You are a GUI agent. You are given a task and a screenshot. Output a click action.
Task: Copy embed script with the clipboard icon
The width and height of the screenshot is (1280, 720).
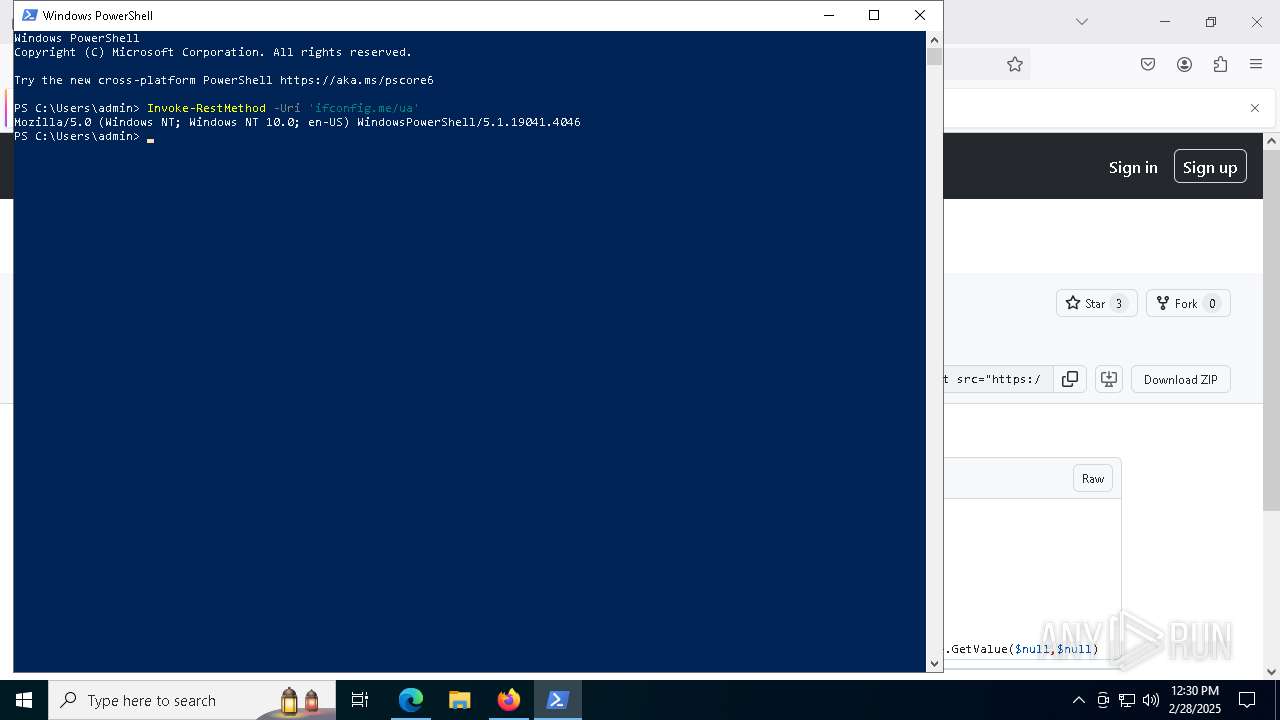click(1070, 379)
